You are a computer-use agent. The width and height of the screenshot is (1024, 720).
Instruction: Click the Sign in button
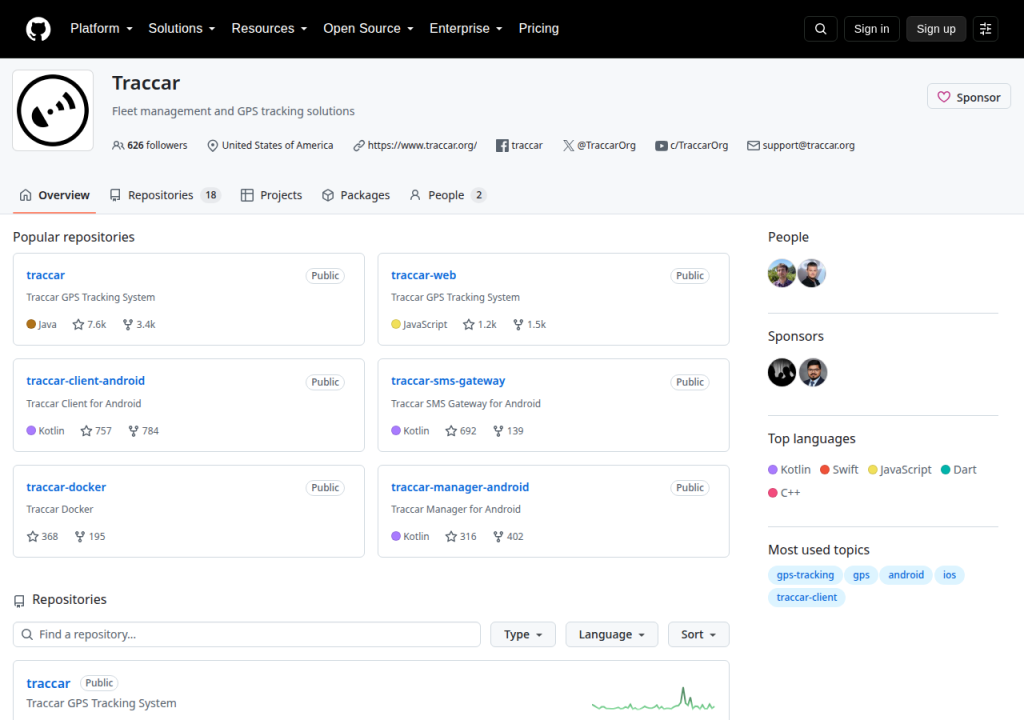coord(871,29)
